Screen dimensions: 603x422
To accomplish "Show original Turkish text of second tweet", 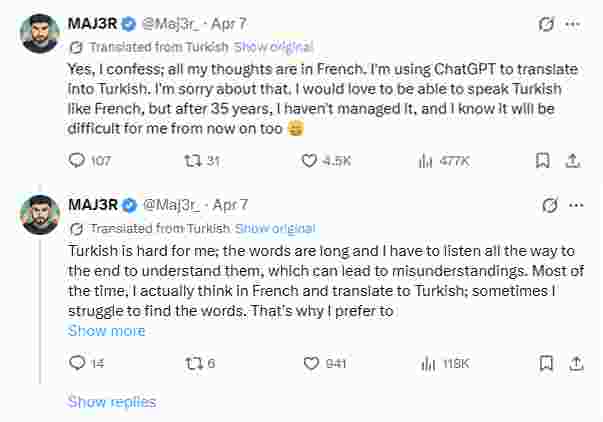I will [275, 227].
